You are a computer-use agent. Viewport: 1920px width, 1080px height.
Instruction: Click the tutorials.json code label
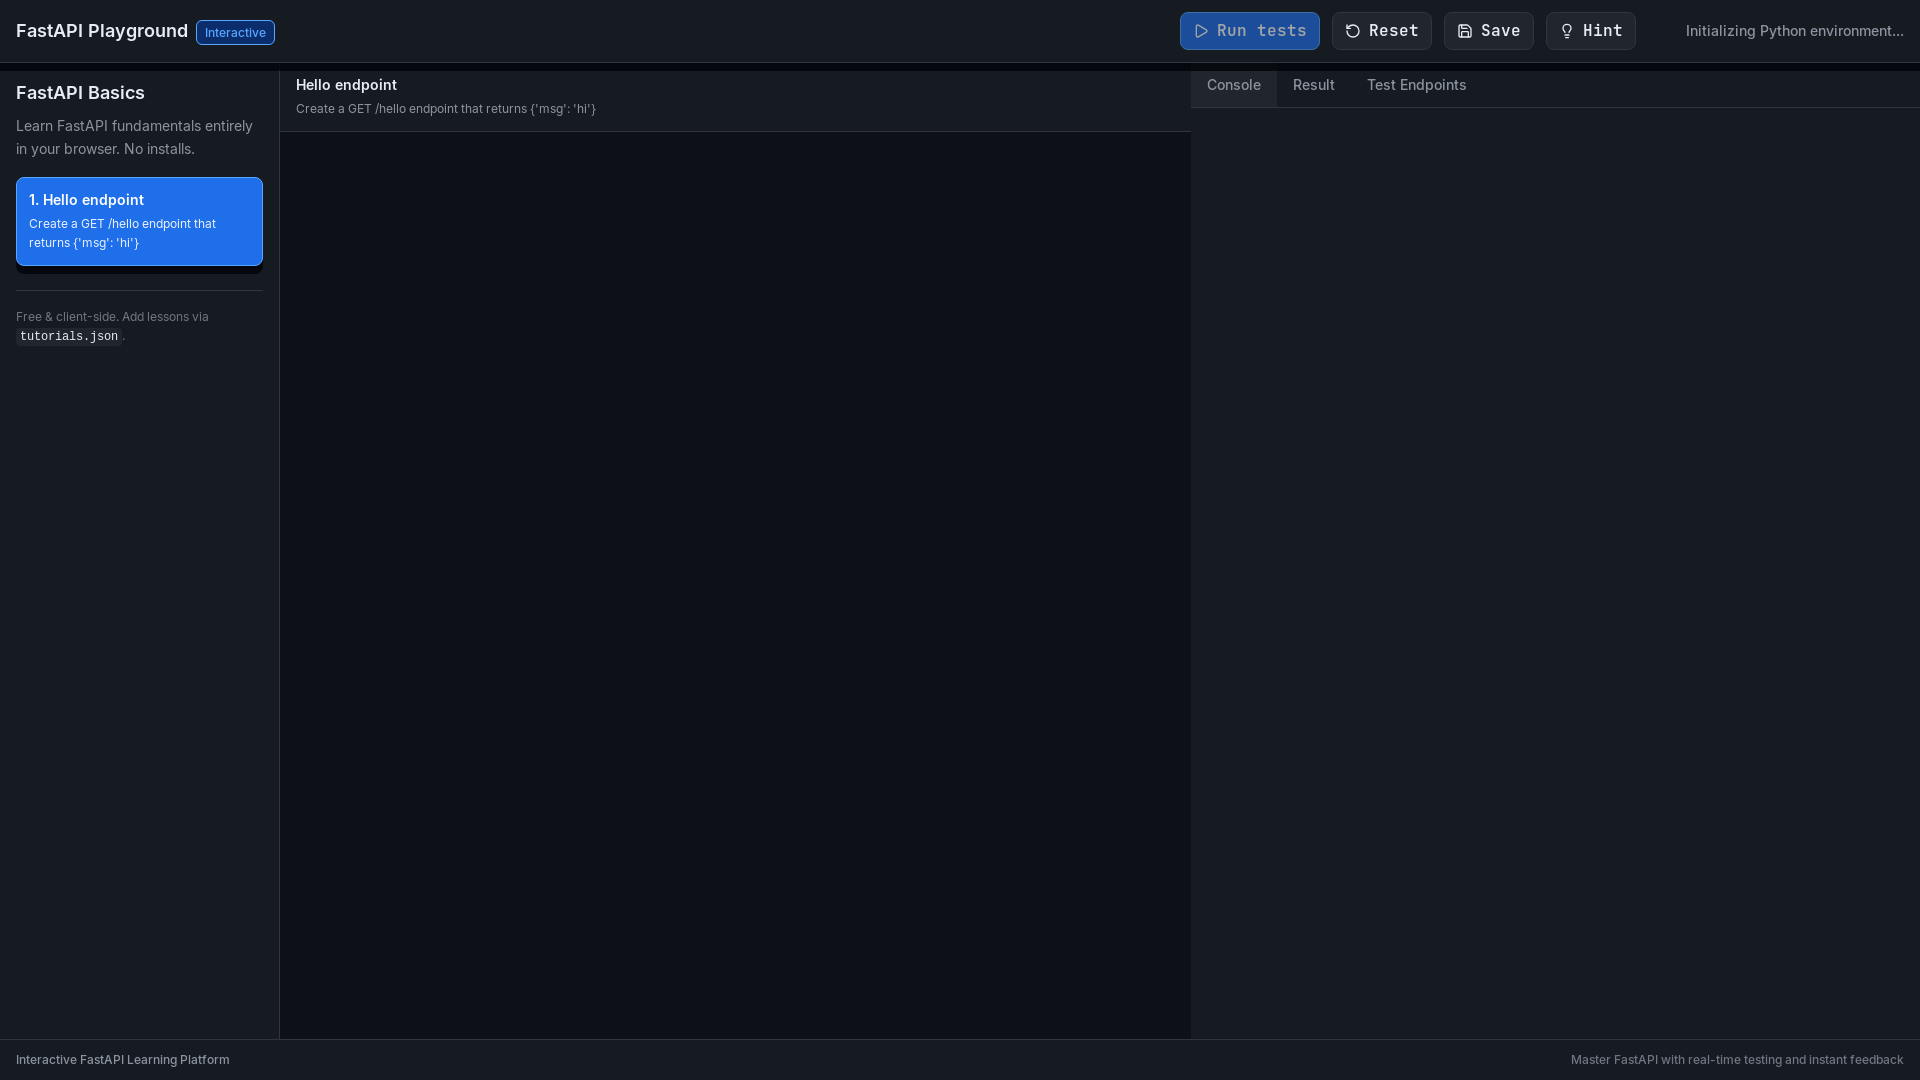point(69,337)
